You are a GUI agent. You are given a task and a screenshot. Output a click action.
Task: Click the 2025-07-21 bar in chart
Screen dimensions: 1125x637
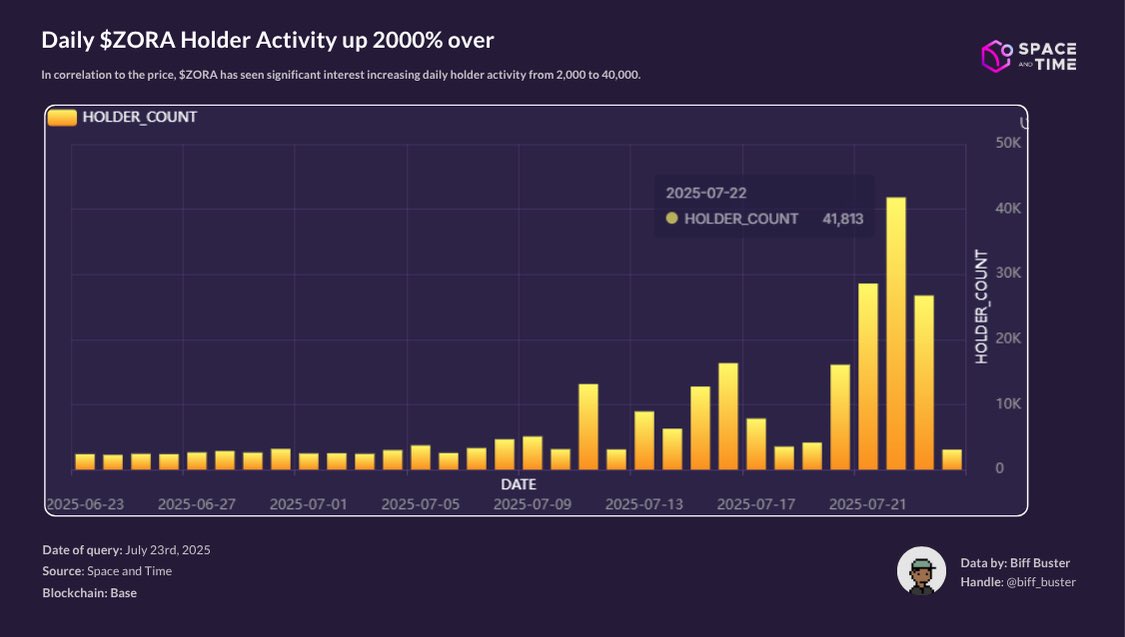pyautogui.click(x=868, y=377)
